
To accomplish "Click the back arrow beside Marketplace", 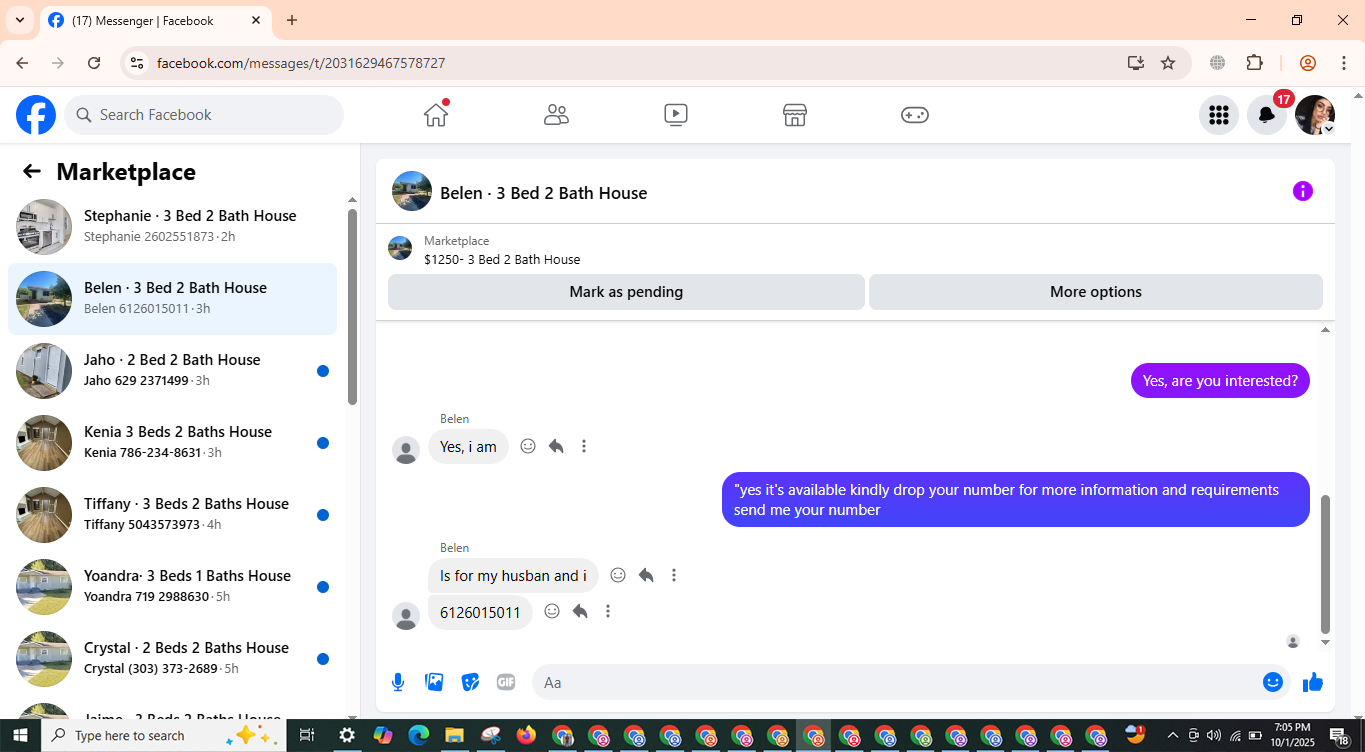I will (32, 171).
